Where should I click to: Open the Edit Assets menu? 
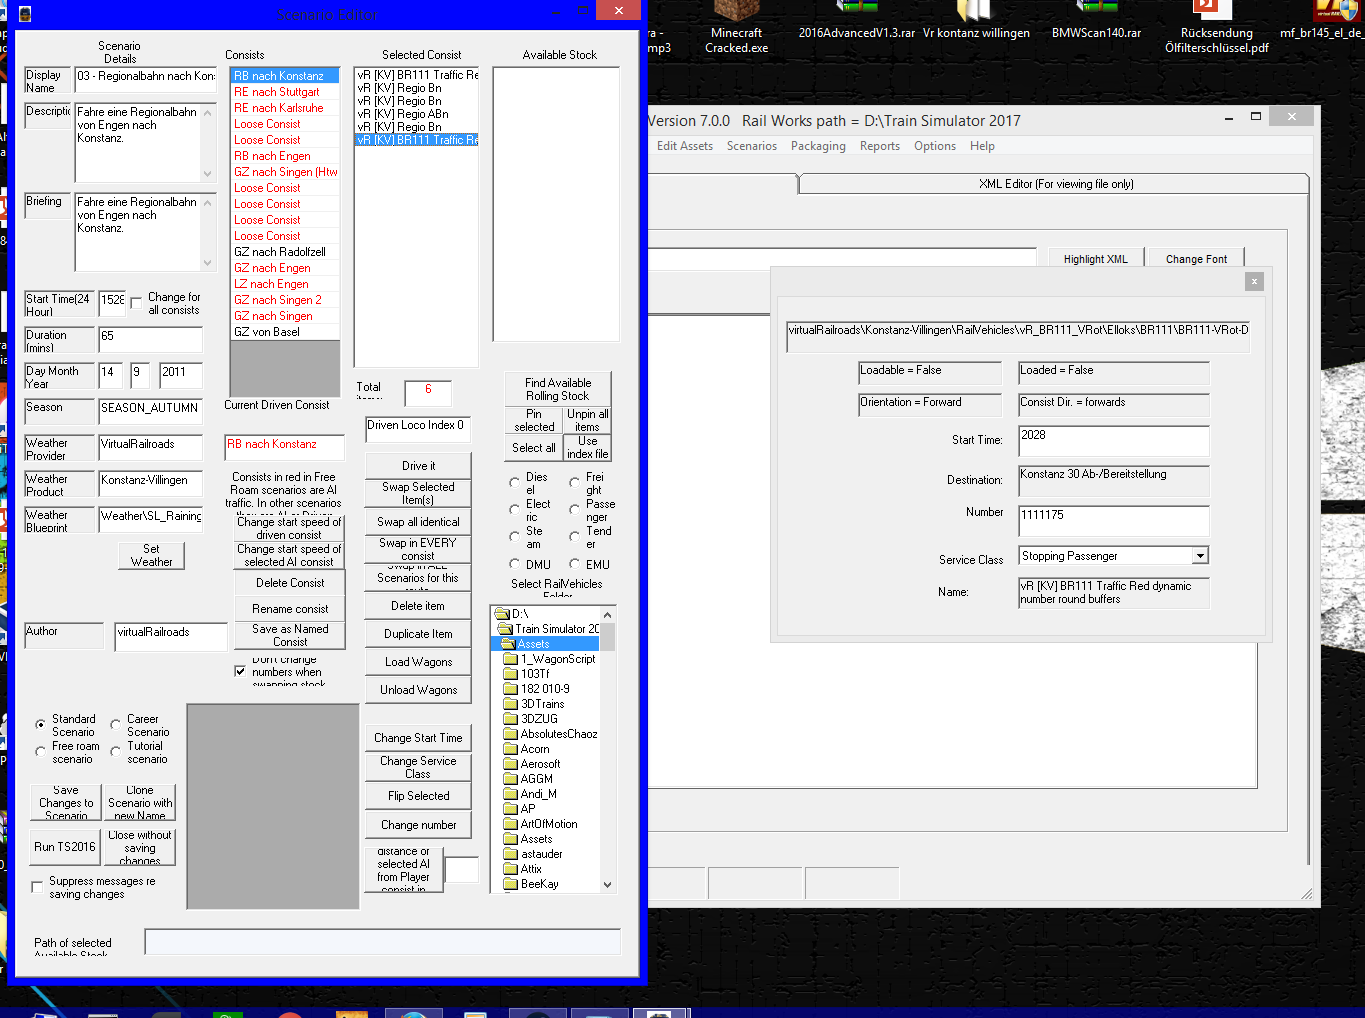pyautogui.click(x=685, y=146)
